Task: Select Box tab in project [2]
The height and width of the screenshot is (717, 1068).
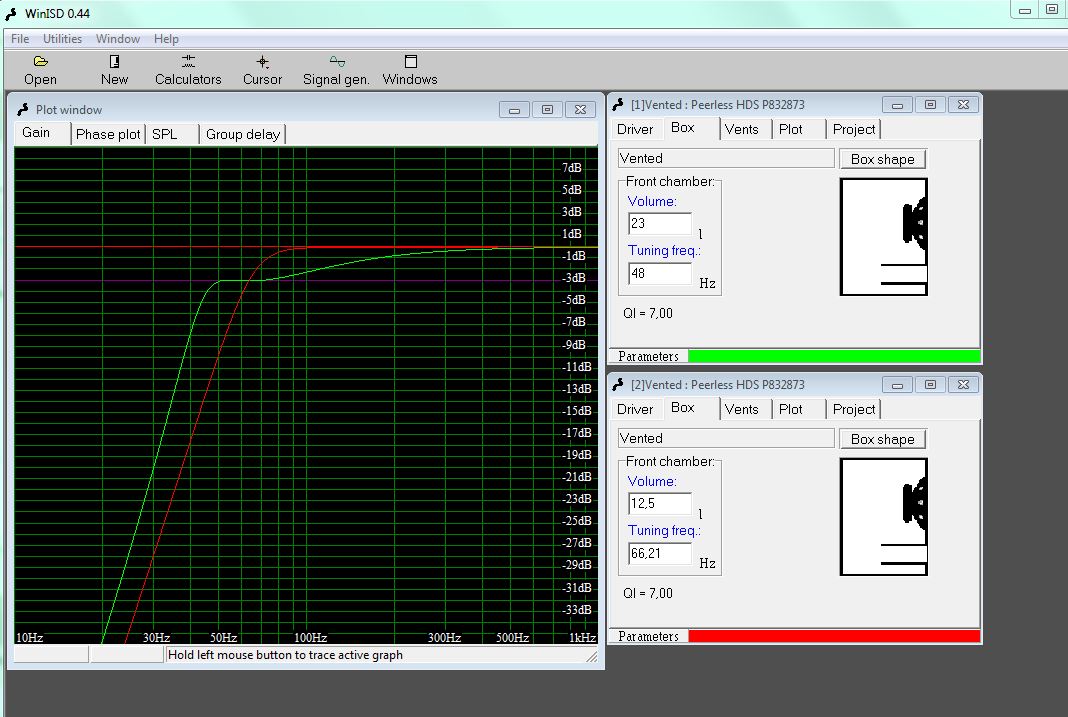Action: pos(691,408)
